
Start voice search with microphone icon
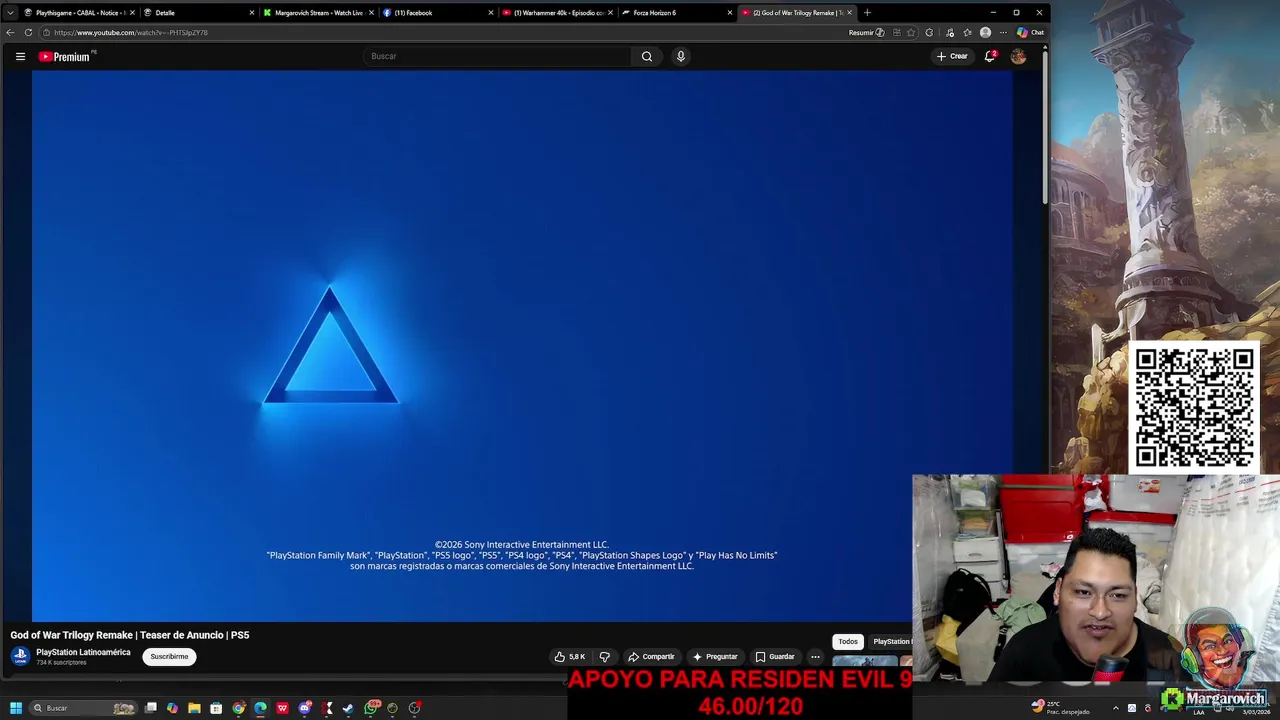[x=681, y=56]
